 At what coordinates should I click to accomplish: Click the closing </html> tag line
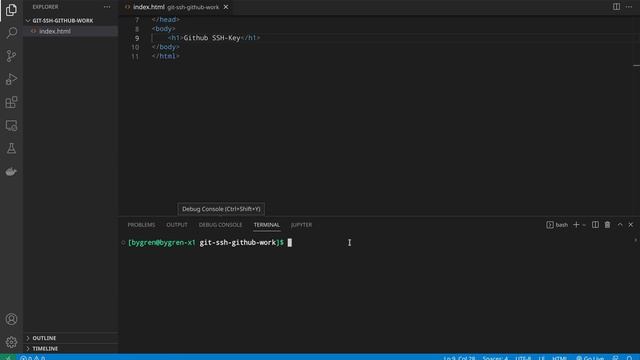[x=165, y=56]
